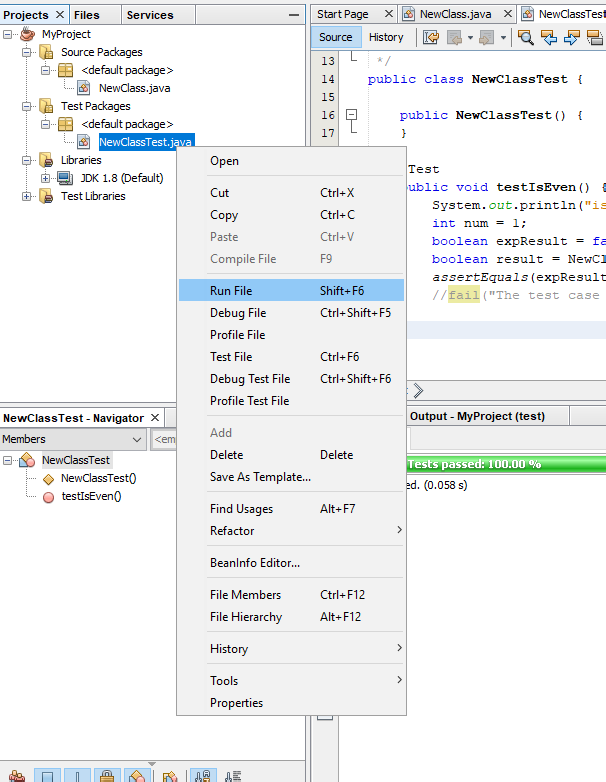
Task: Click the Source Packages folder icon
Action: [46, 52]
